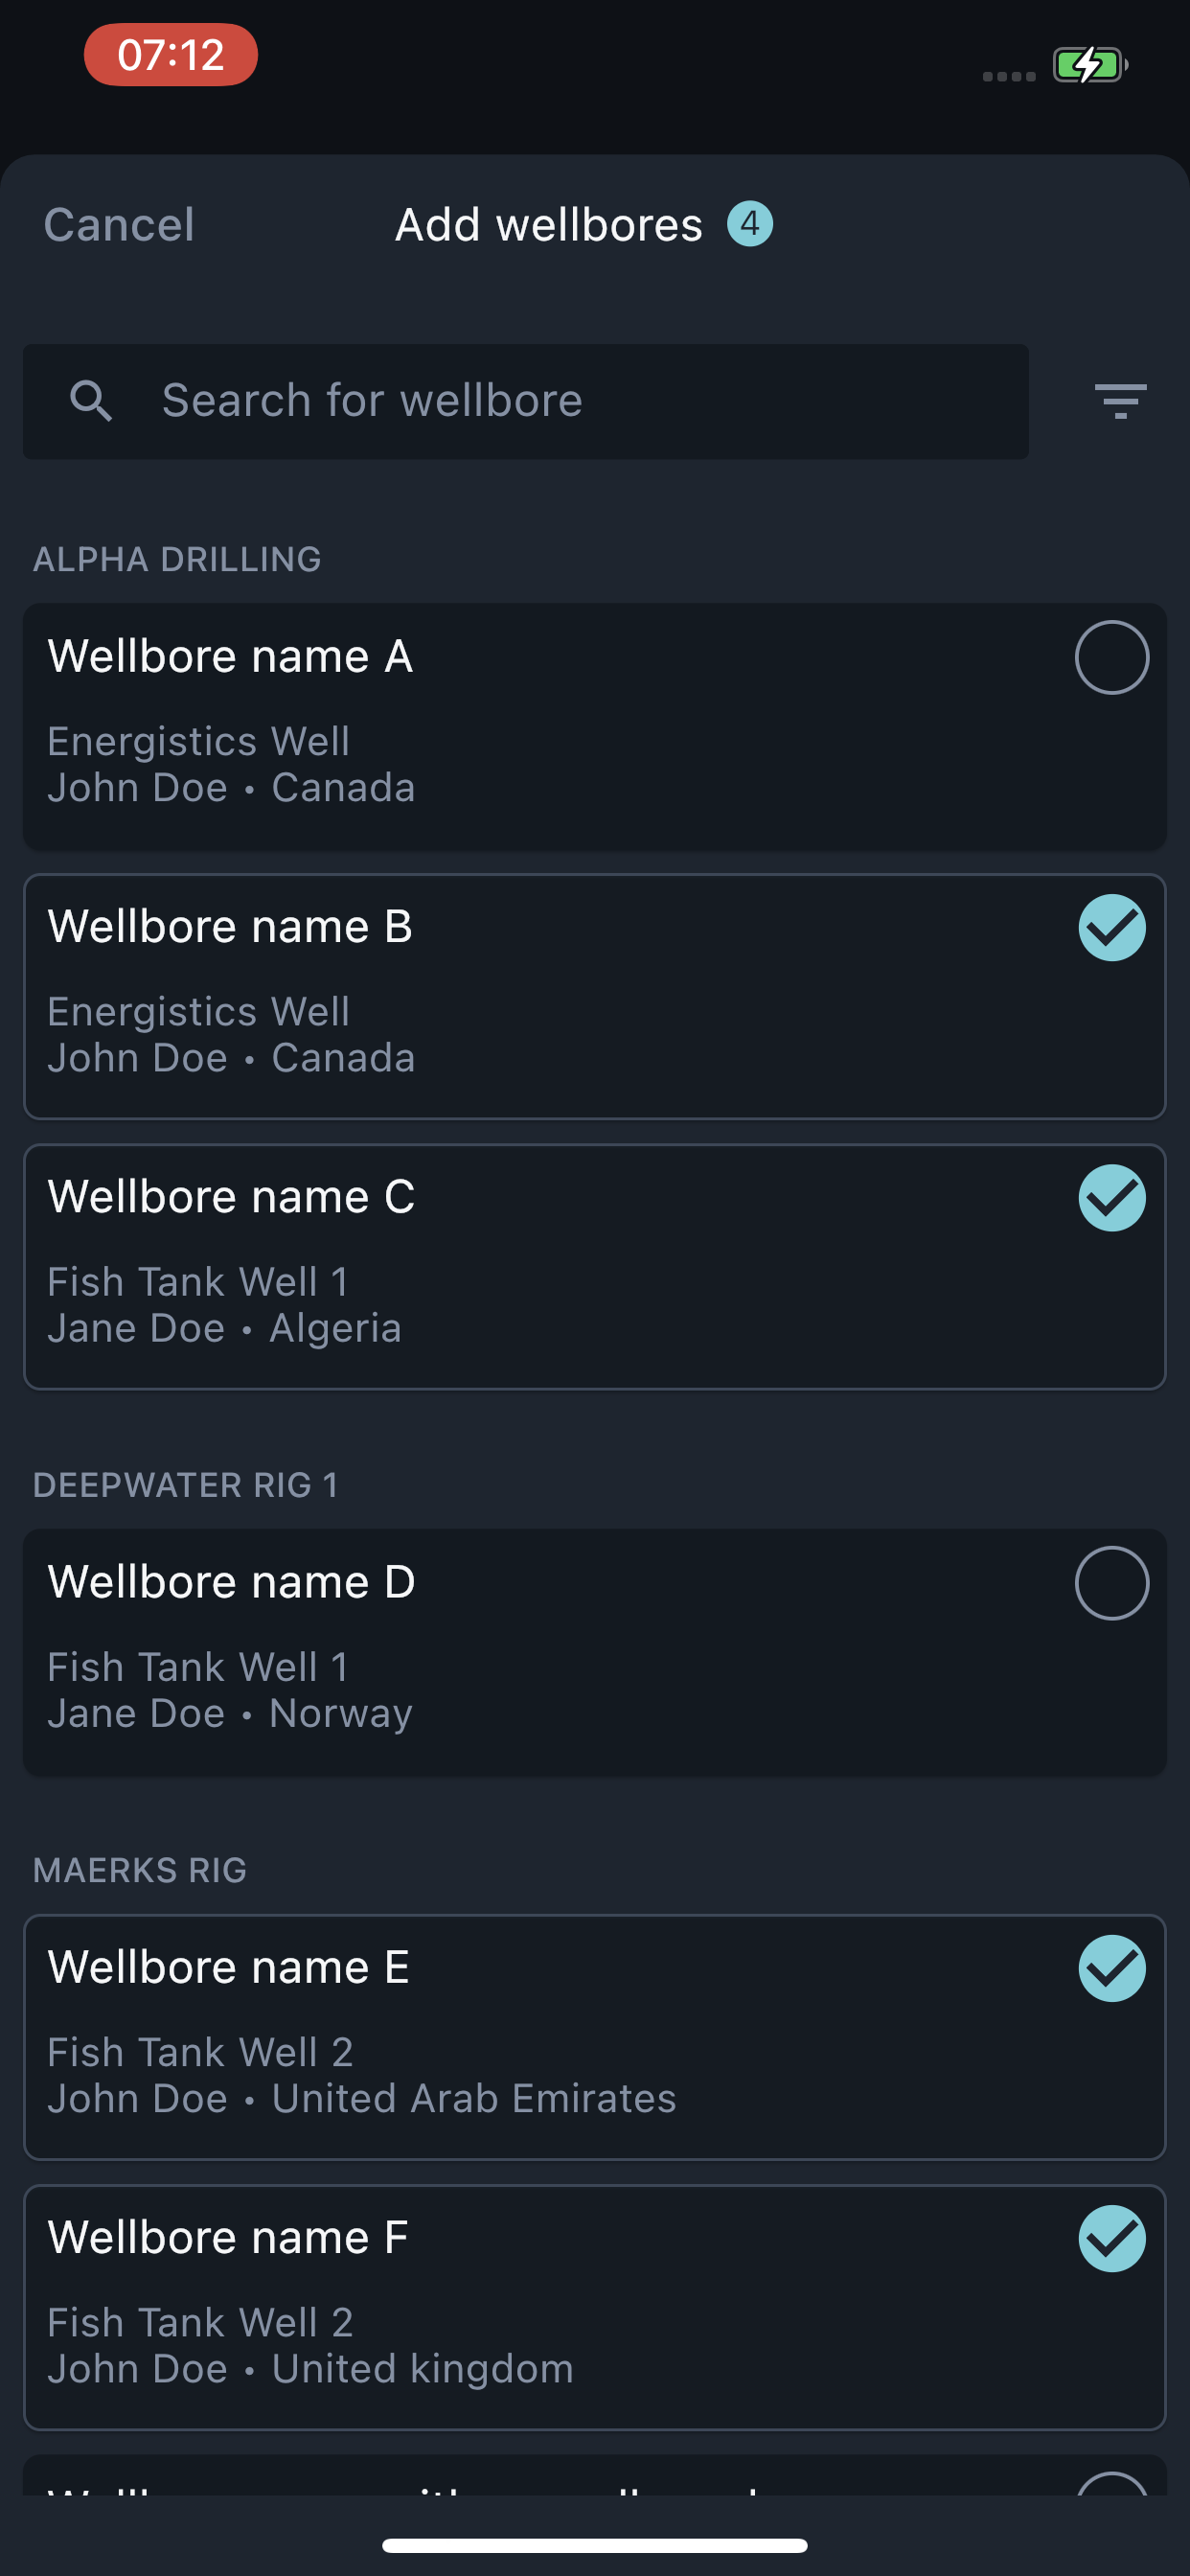This screenshot has height=2576, width=1190.
Task: Cancel adding wellbores
Action: (119, 225)
